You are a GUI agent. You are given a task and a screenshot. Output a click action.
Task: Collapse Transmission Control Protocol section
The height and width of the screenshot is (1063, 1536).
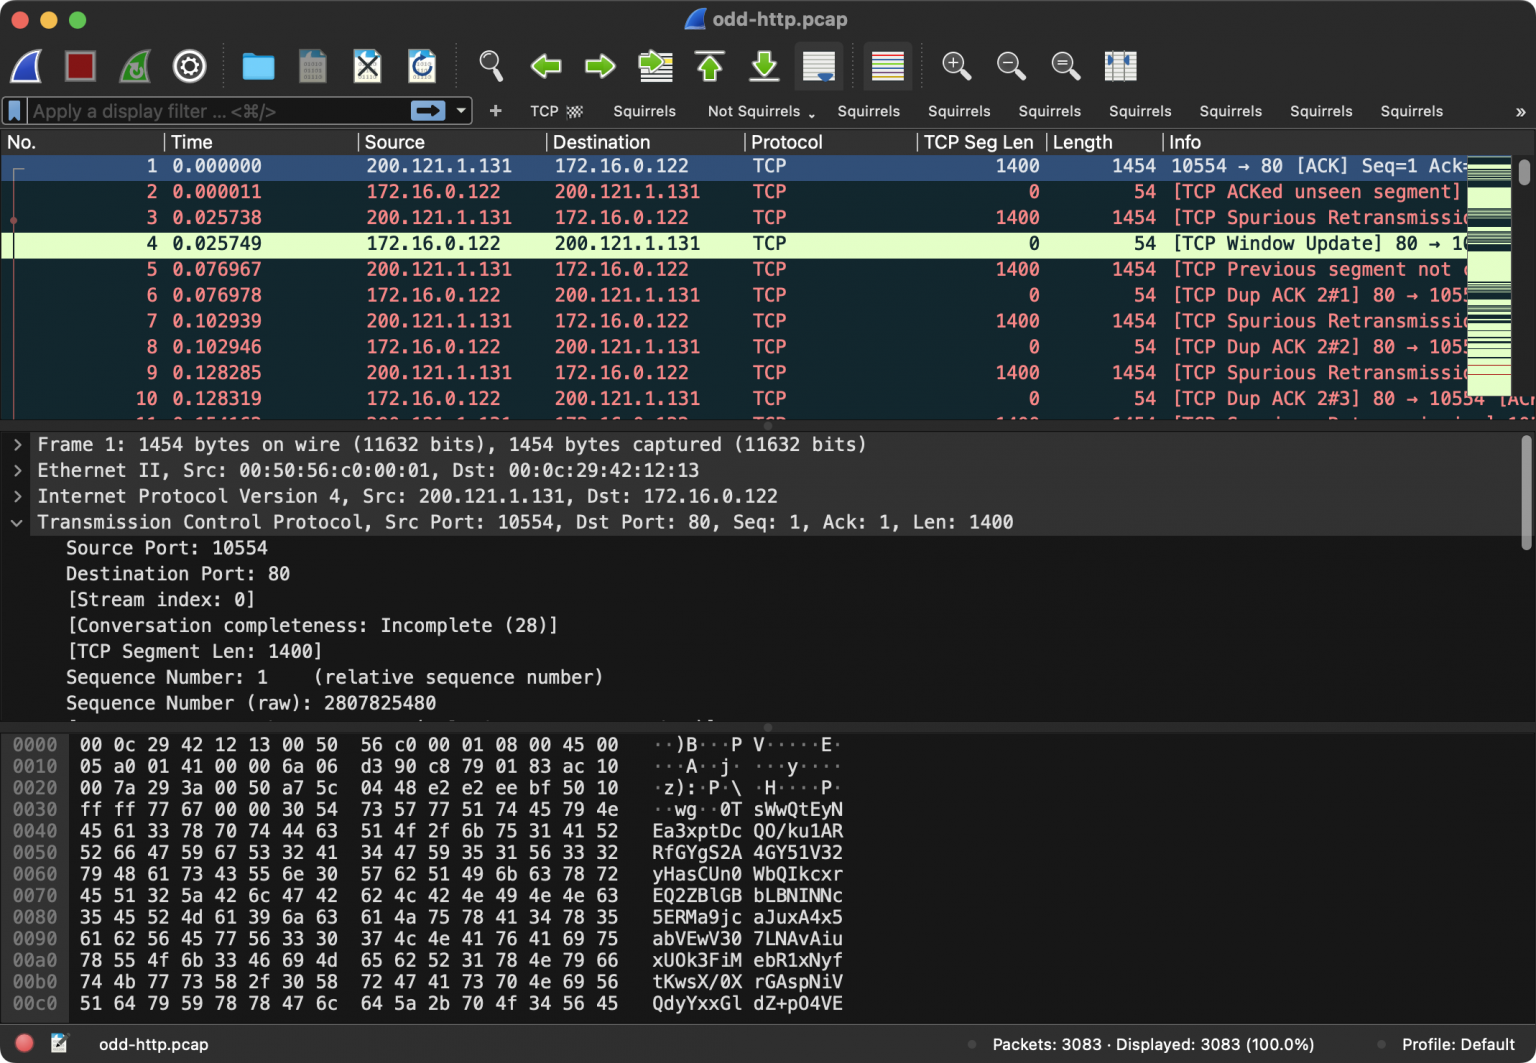pyautogui.click(x=17, y=522)
